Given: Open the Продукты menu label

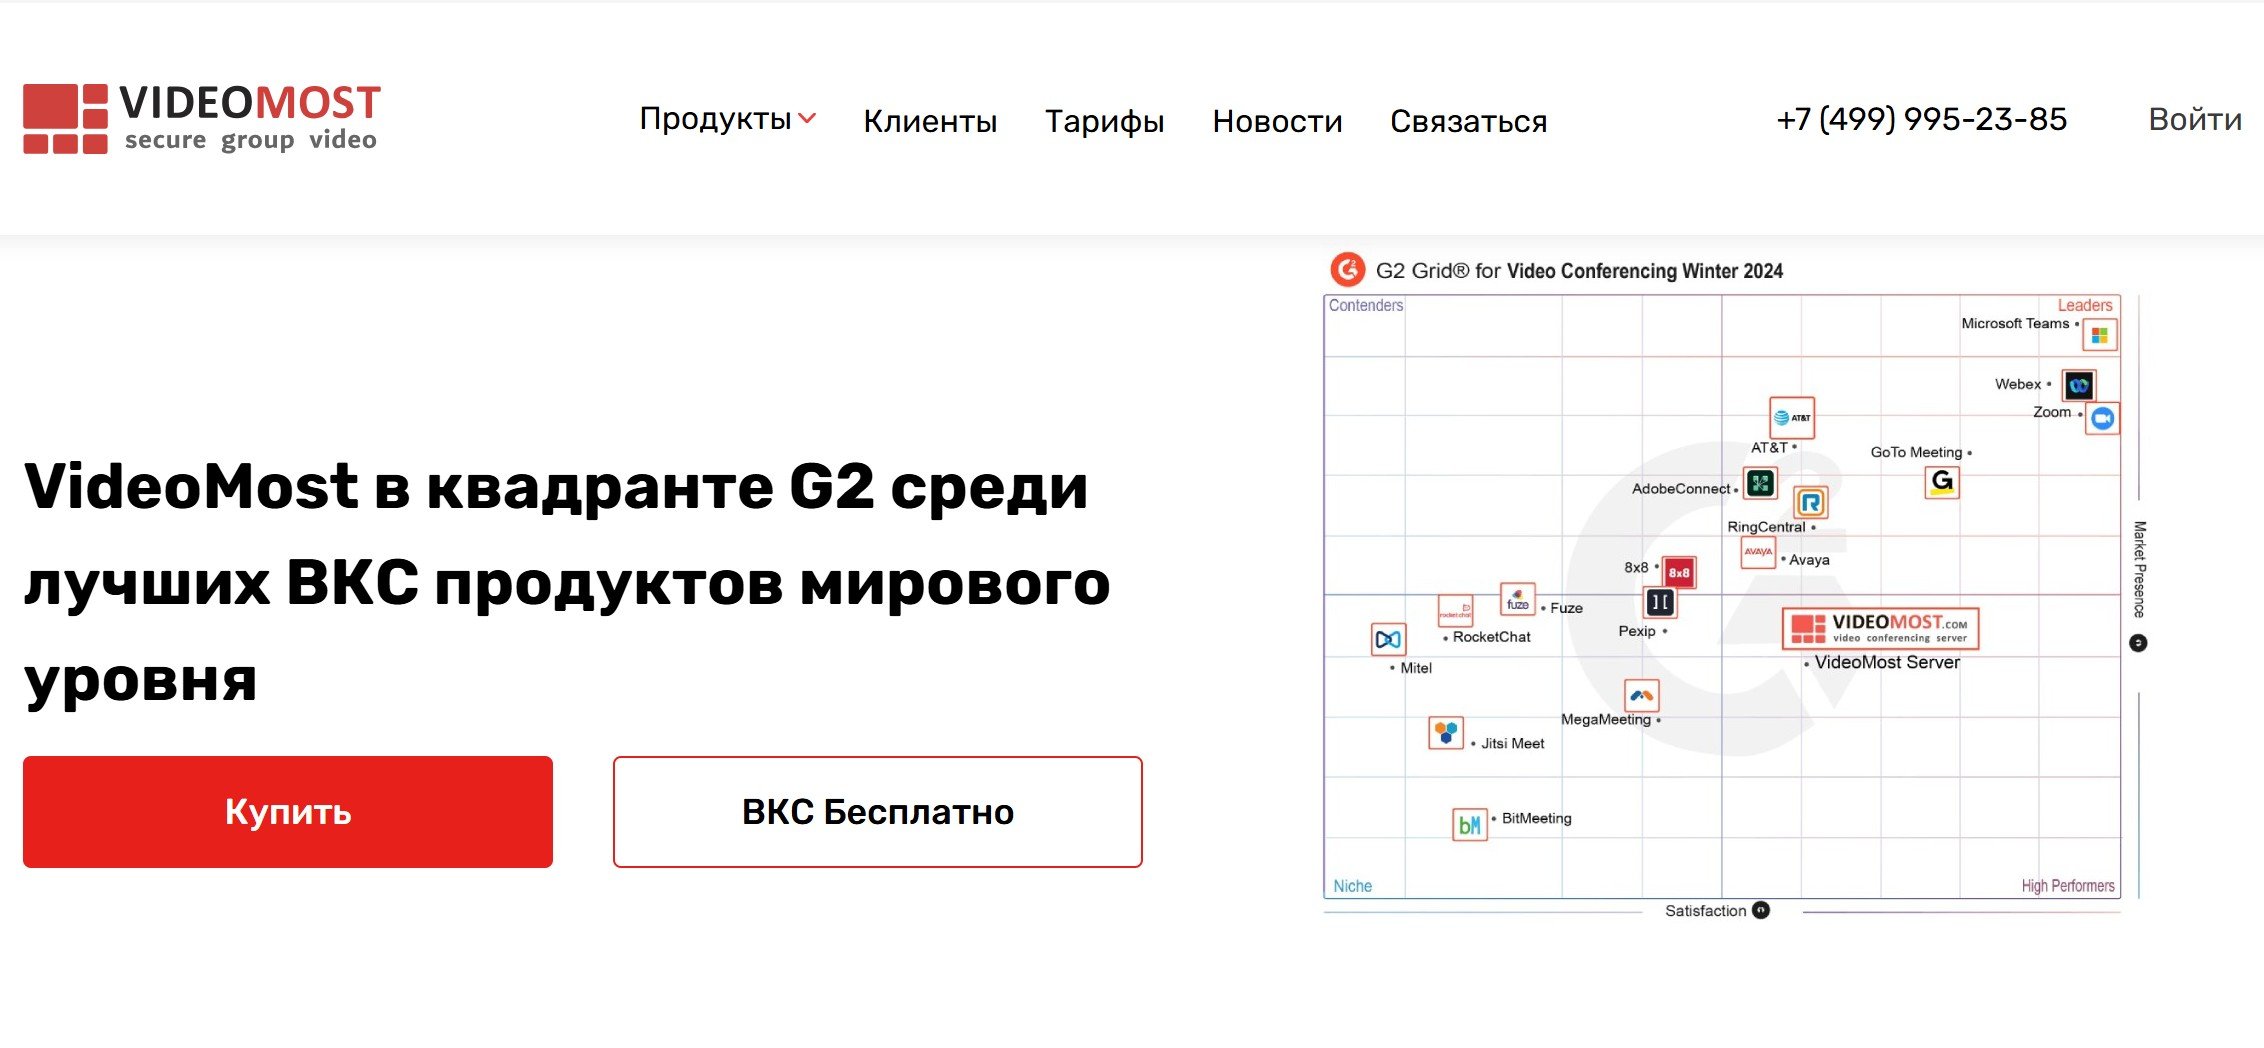Looking at the screenshot, I should pyautogui.click(x=715, y=118).
